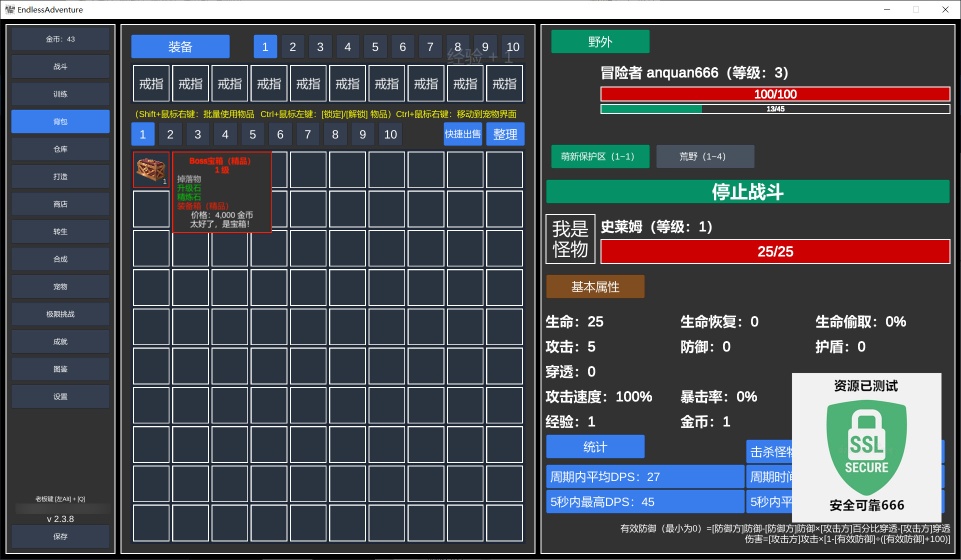Select the 萌新保护区 (1-1) area tab
The width and height of the screenshot is (961, 560).
[x=600, y=157]
